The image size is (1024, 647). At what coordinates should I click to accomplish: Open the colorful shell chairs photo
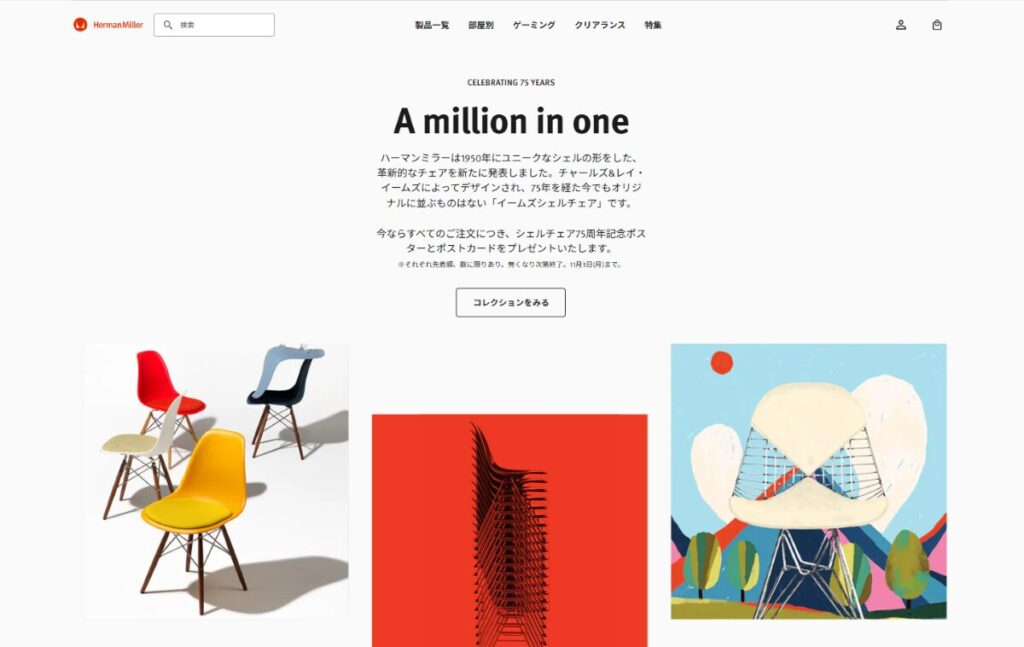pyautogui.click(x=216, y=481)
